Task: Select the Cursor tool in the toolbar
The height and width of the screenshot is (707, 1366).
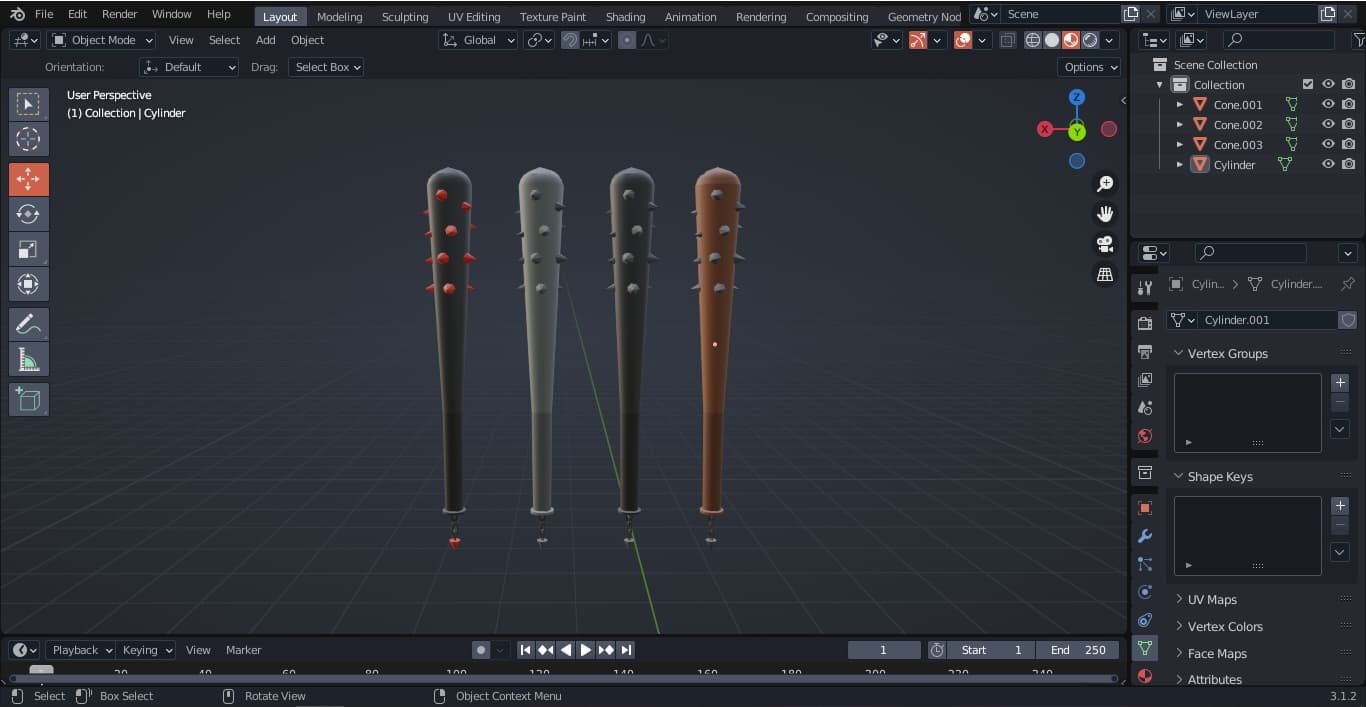Action: click(x=28, y=140)
